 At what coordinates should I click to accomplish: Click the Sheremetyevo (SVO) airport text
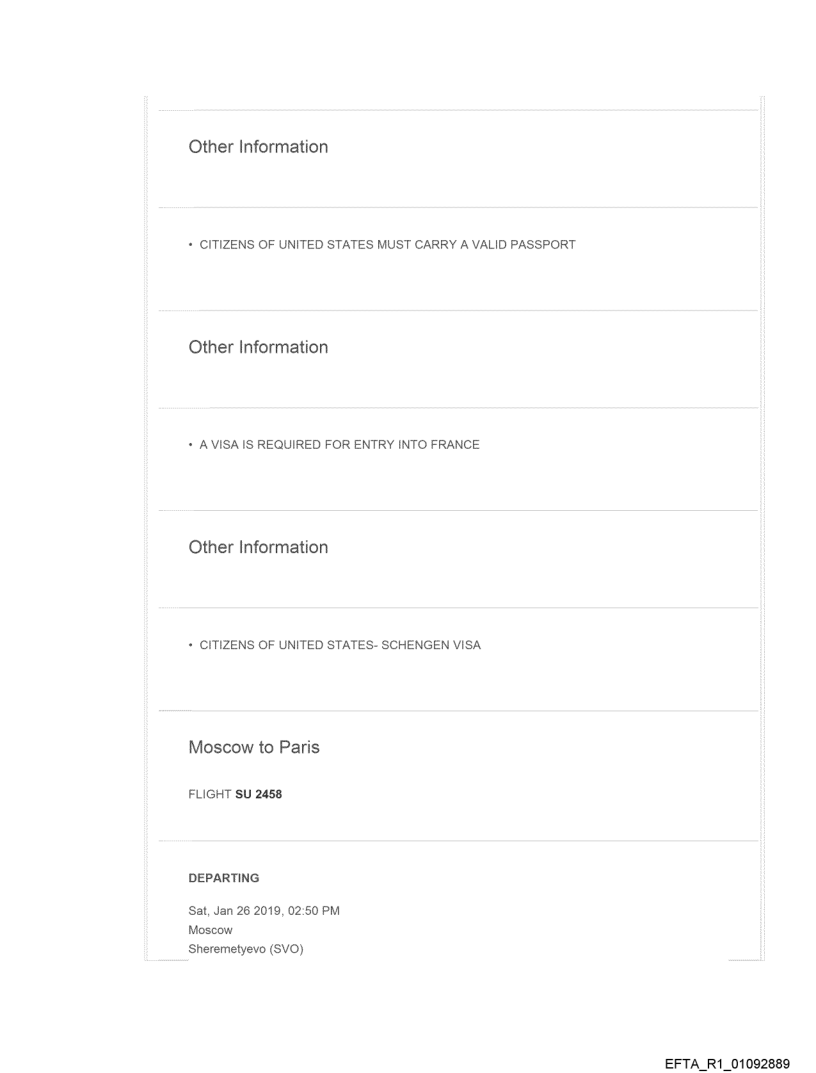point(246,949)
